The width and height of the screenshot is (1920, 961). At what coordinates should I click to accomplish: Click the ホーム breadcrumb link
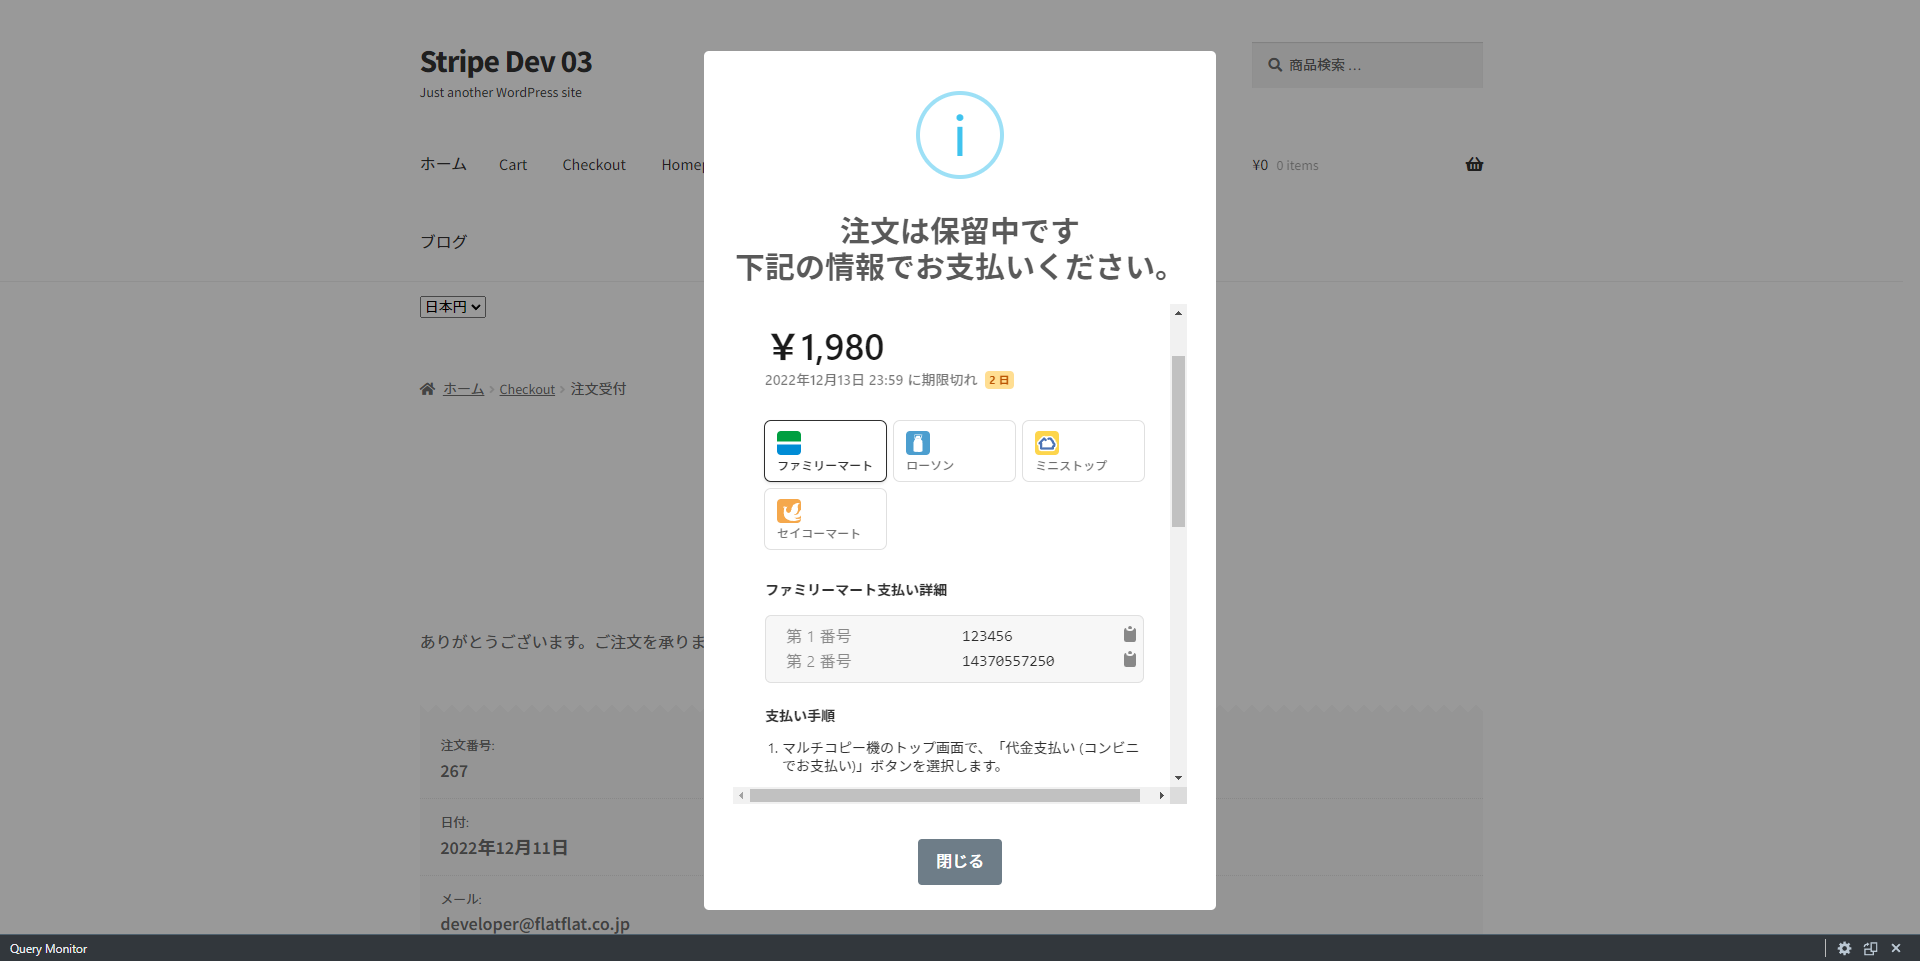(x=463, y=389)
